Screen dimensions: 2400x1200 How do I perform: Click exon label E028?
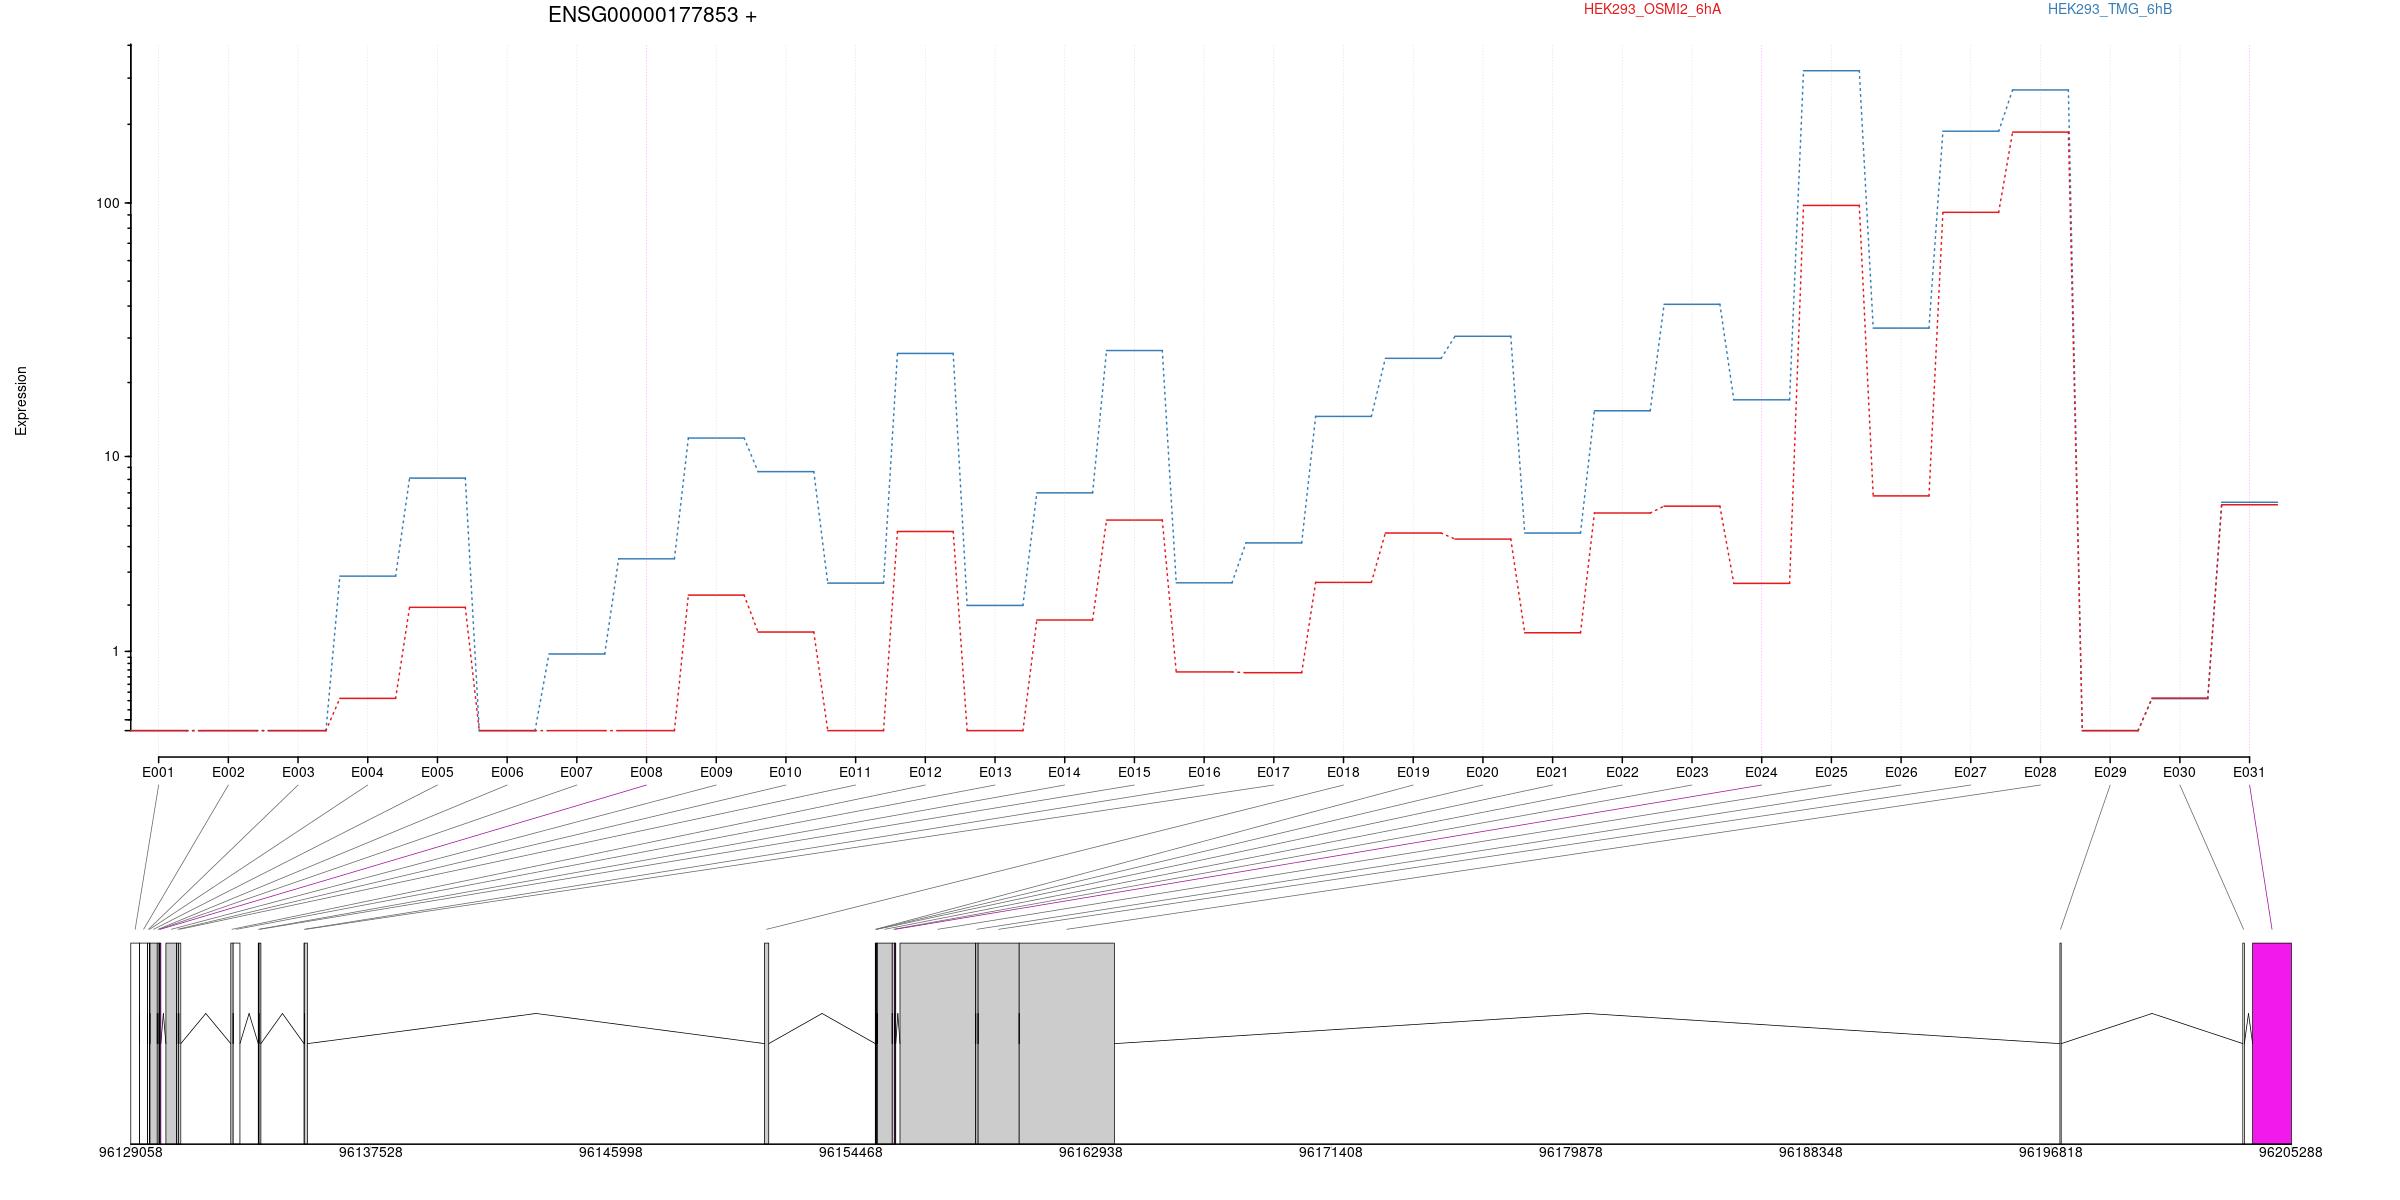2040,772
